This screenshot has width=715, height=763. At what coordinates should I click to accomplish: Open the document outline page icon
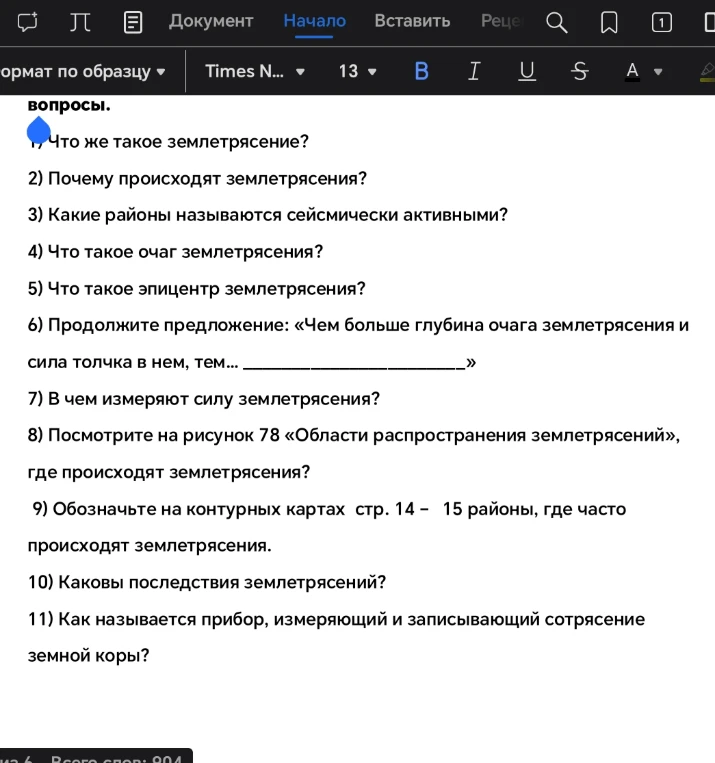click(x=133, y=22)
